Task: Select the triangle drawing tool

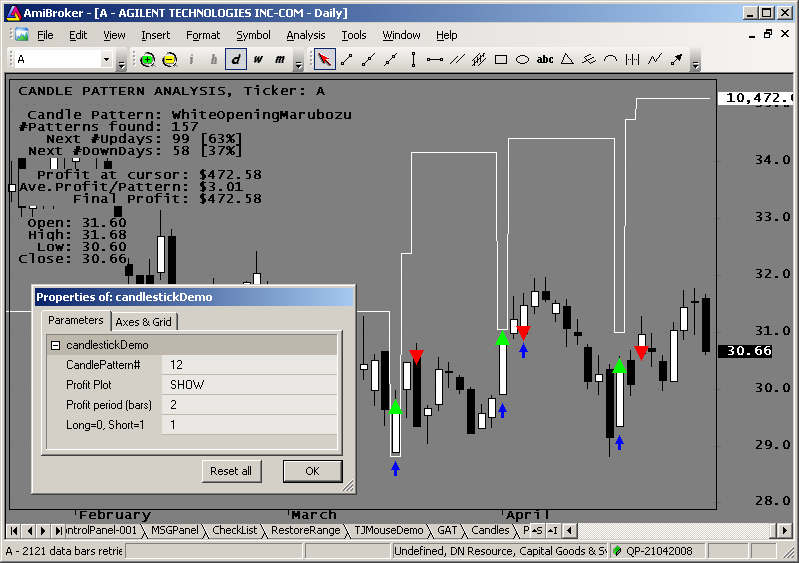Action: [x=567, y=59]
